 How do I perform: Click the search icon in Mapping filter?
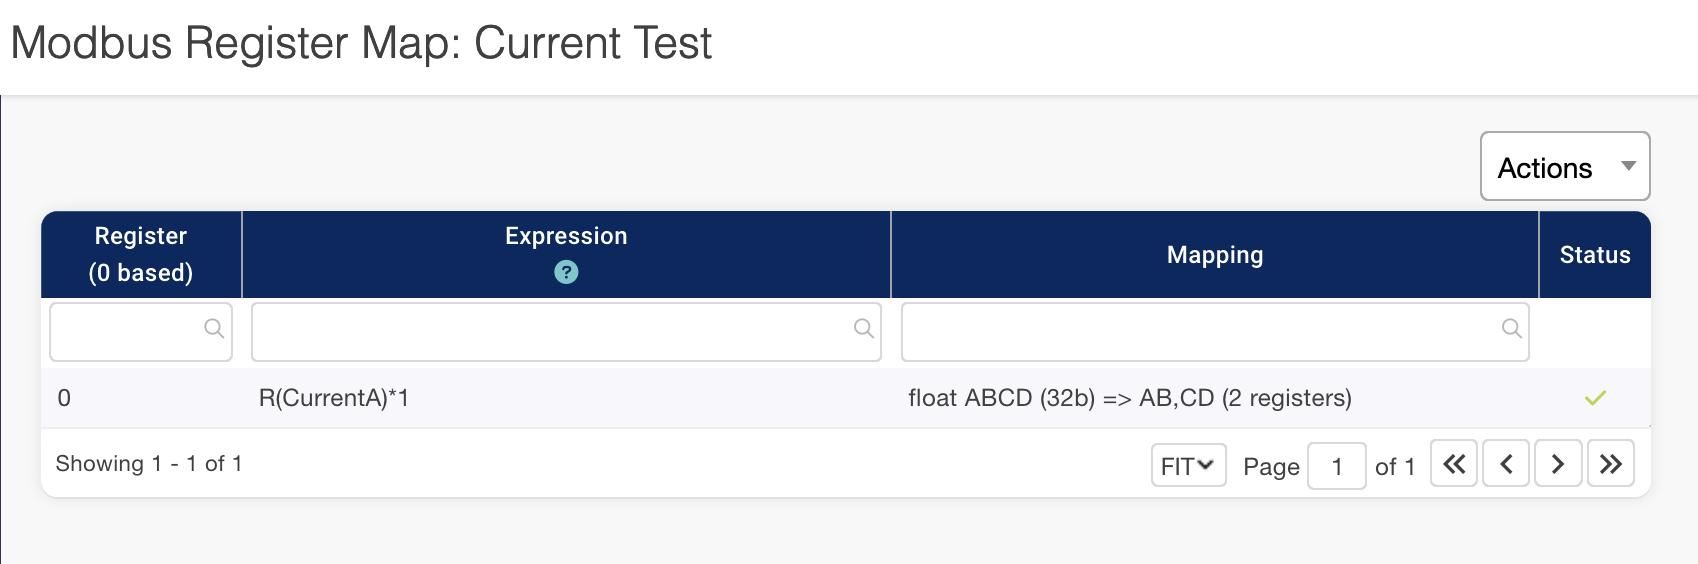1512,328
